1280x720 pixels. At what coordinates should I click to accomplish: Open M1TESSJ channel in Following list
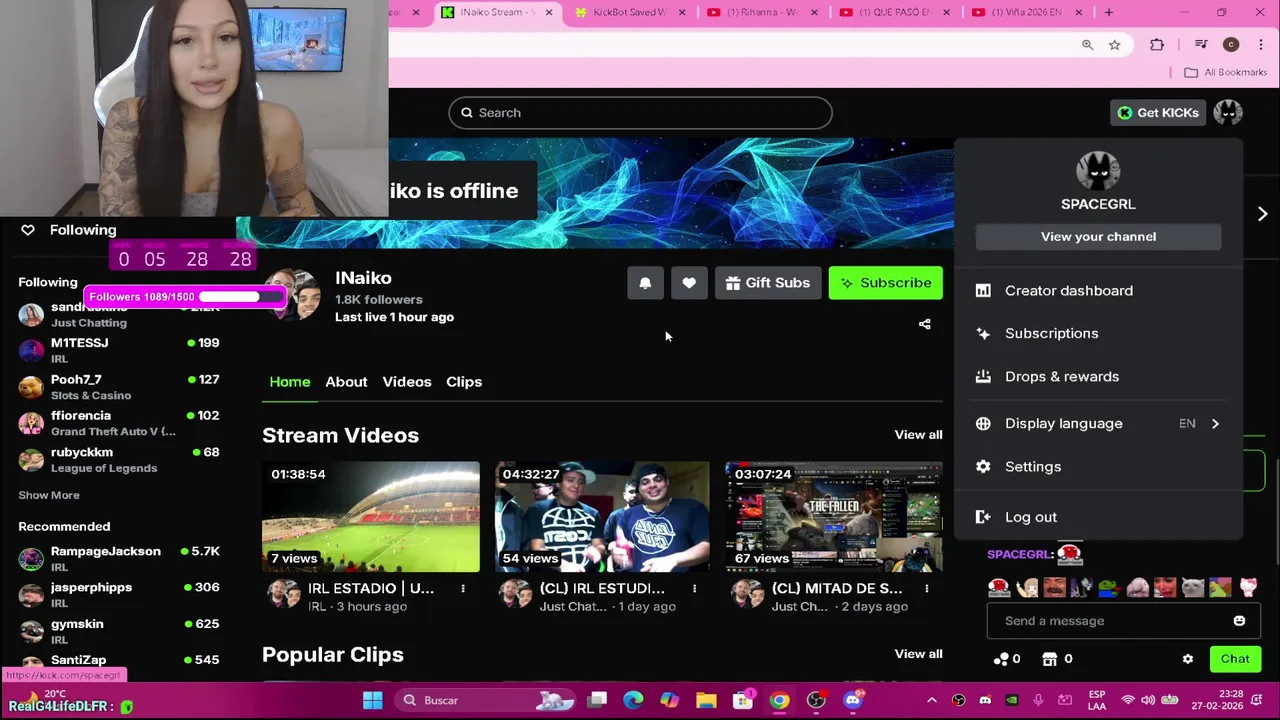[120, 350]
